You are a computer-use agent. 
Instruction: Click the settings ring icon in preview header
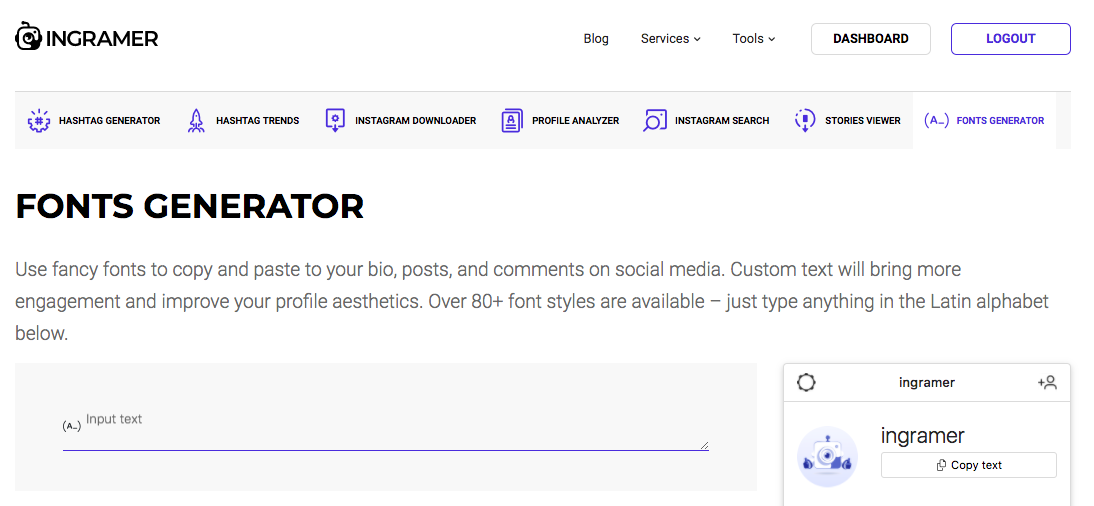(807, 382)
